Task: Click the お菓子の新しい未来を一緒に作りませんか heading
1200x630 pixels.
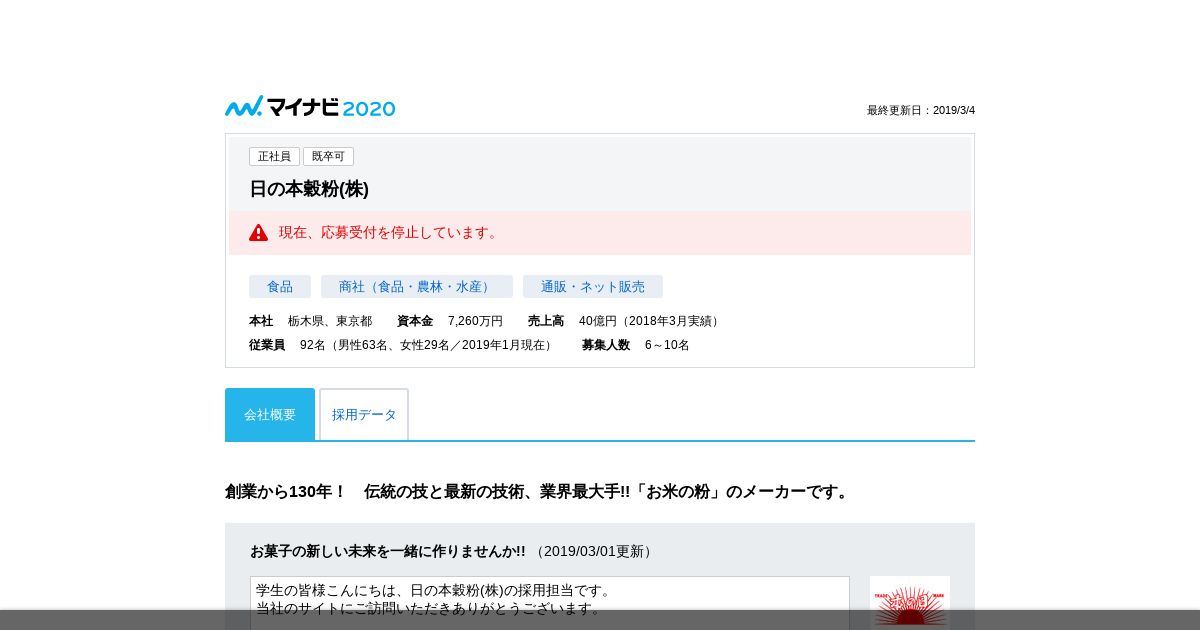Action: (x=388, y=551)
